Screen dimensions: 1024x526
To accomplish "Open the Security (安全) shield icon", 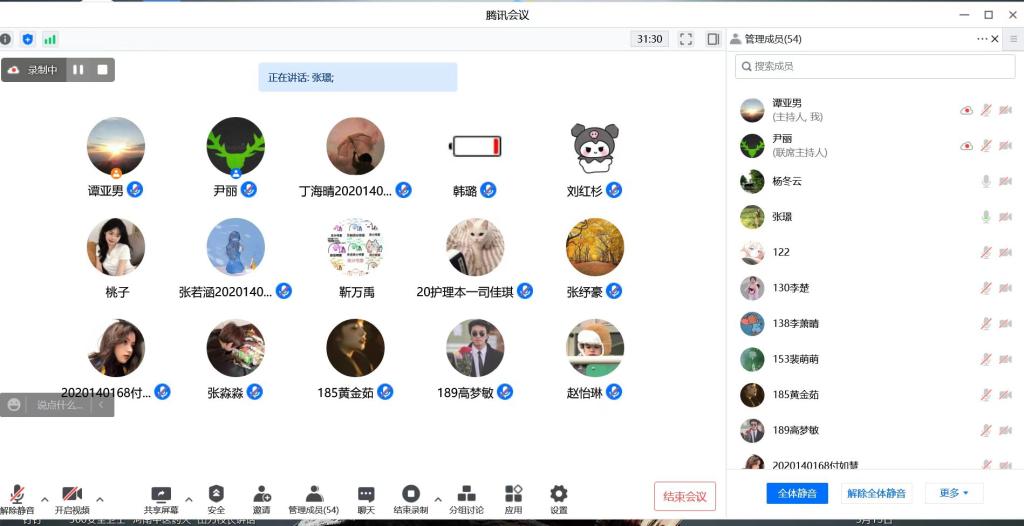I will 216,495.
